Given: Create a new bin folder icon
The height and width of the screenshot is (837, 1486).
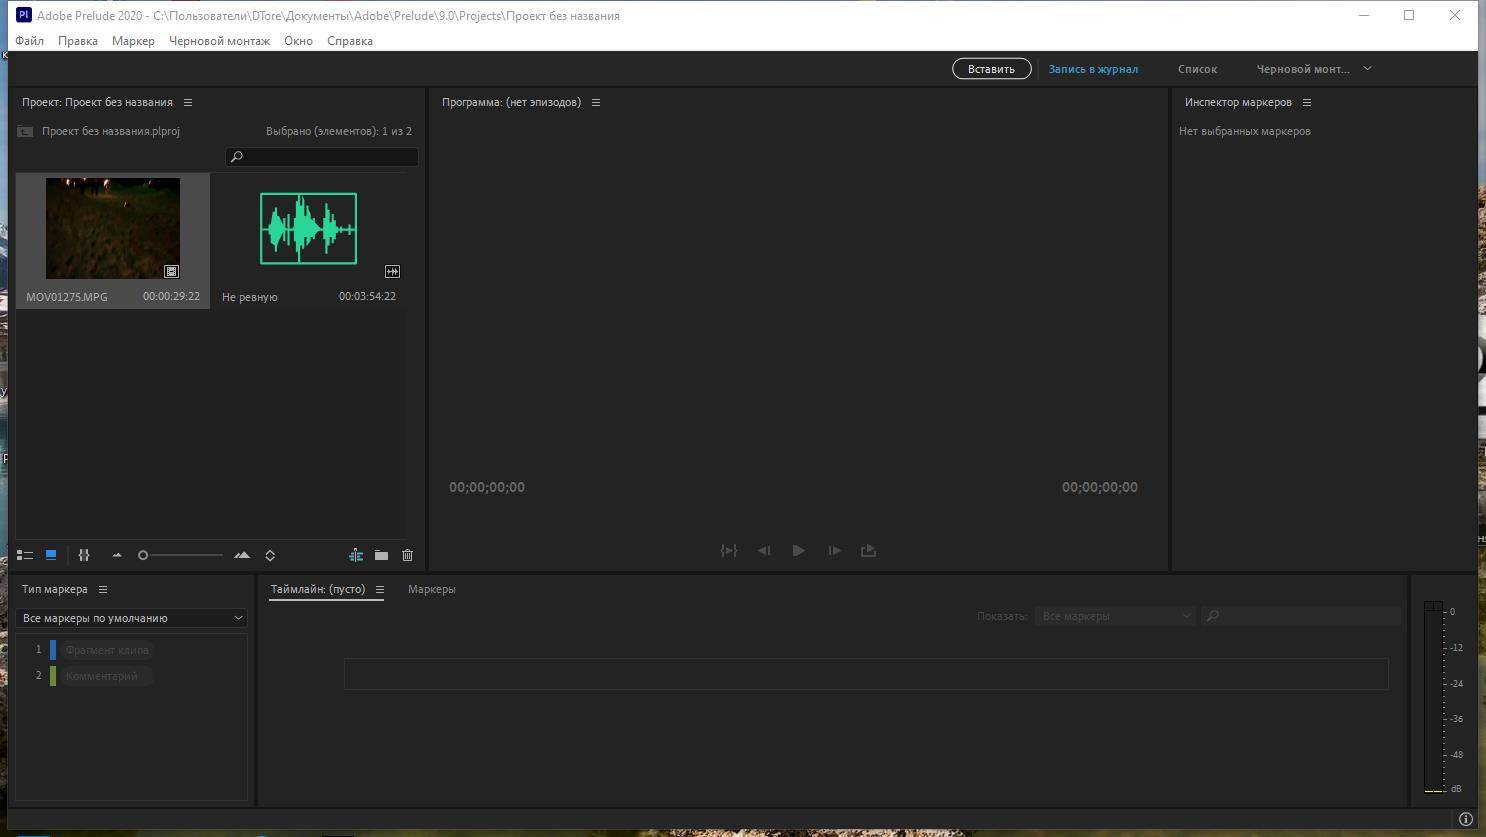Looking at the screenshot, I should (381, 555).
